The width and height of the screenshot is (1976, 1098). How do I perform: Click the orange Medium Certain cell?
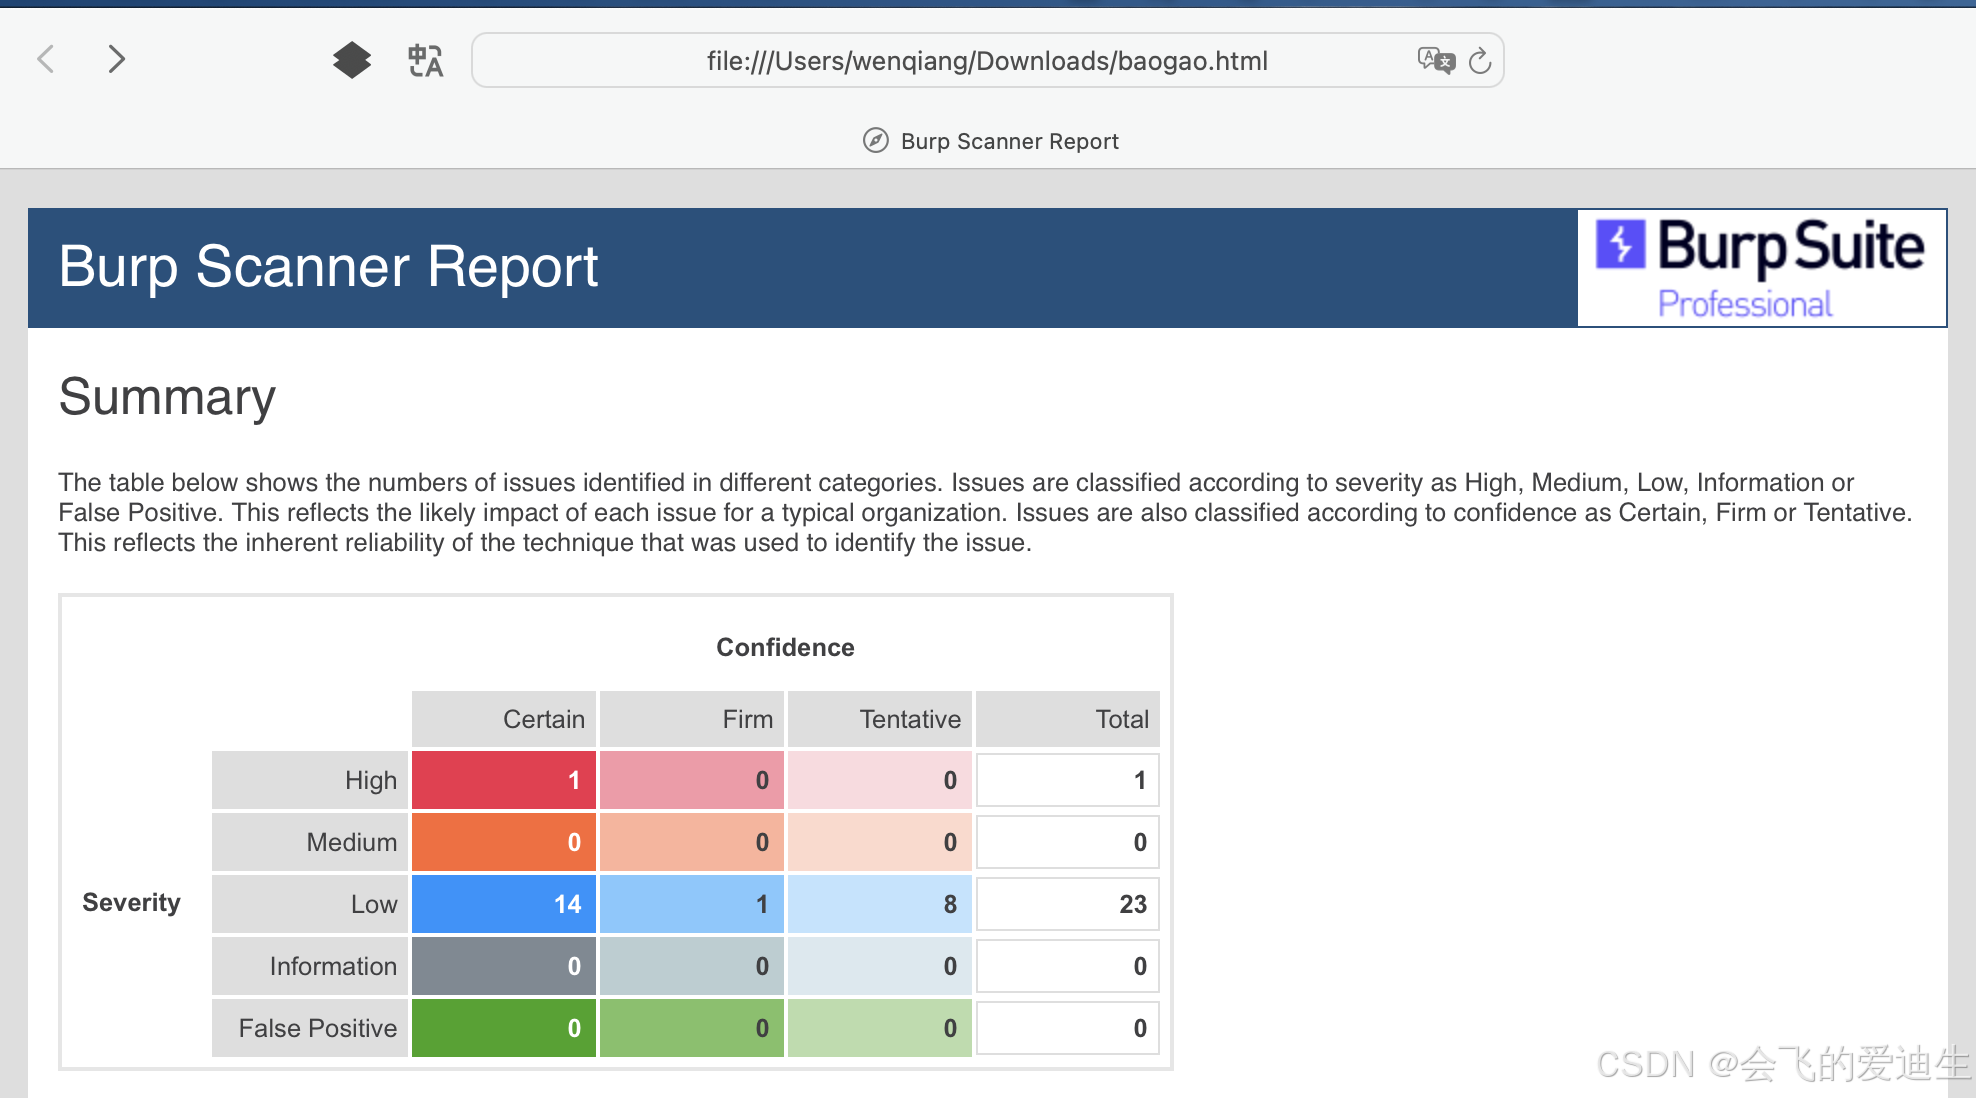[503, 842]
